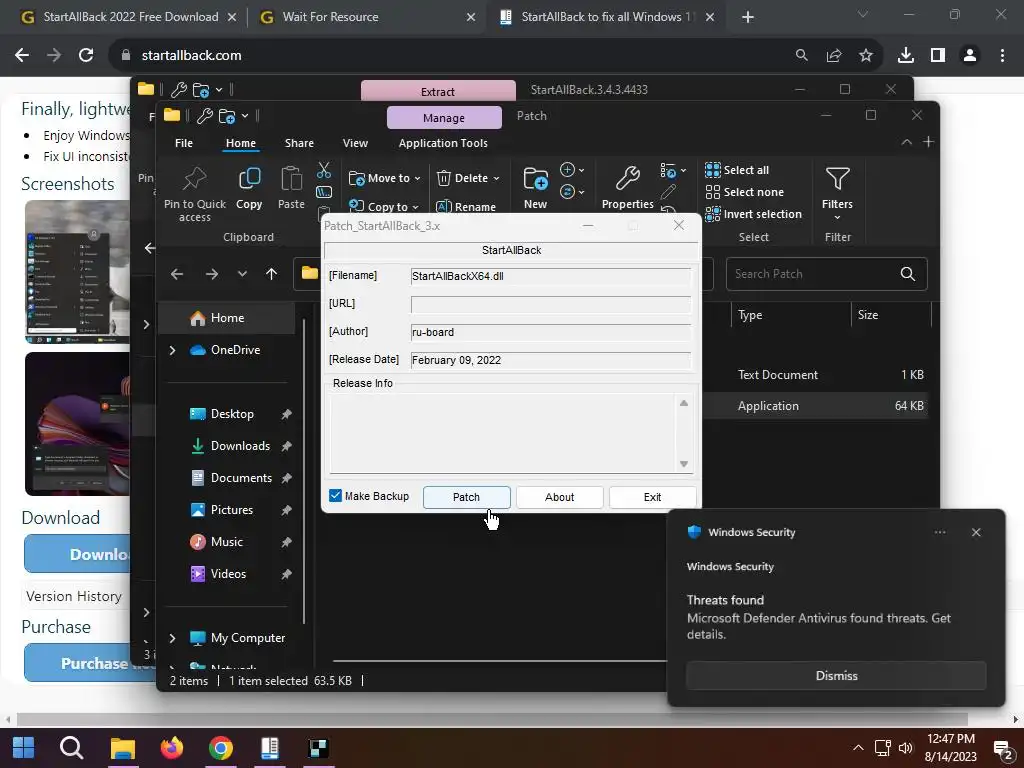
Task: Select the Extract tab in back window
Action: [438, 91]
